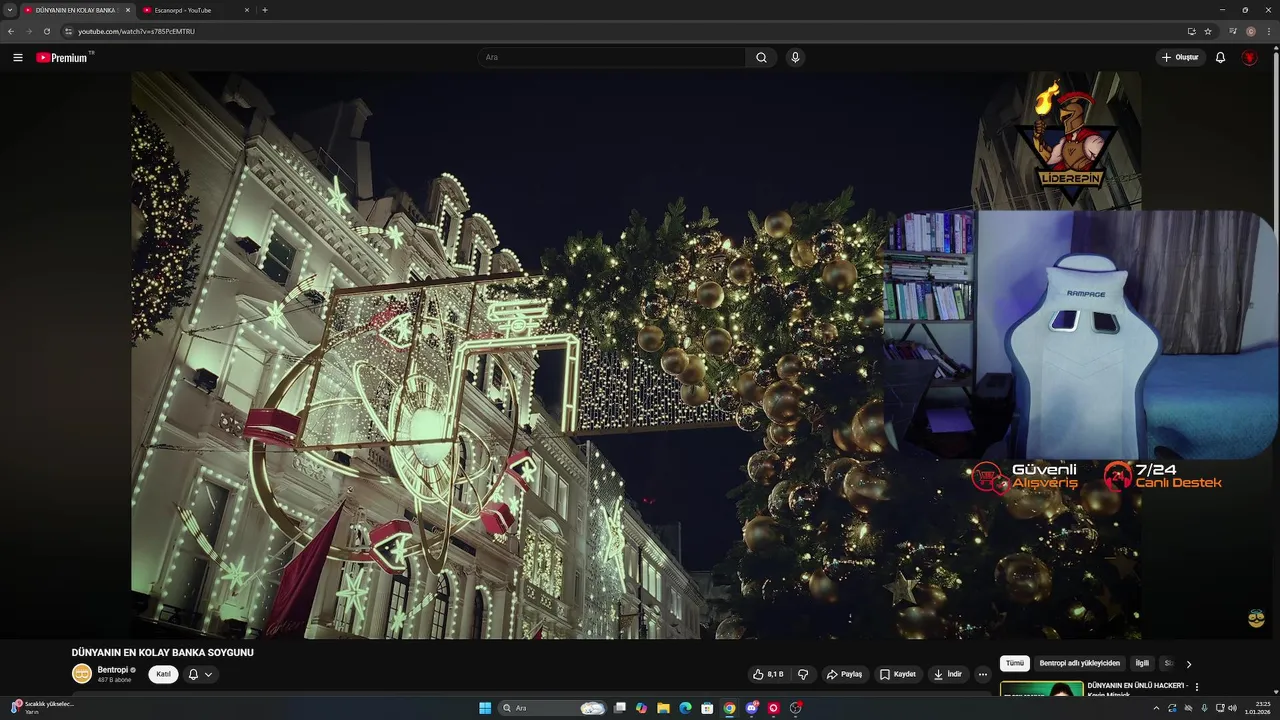Click the video player area

[x=636, y=355]
